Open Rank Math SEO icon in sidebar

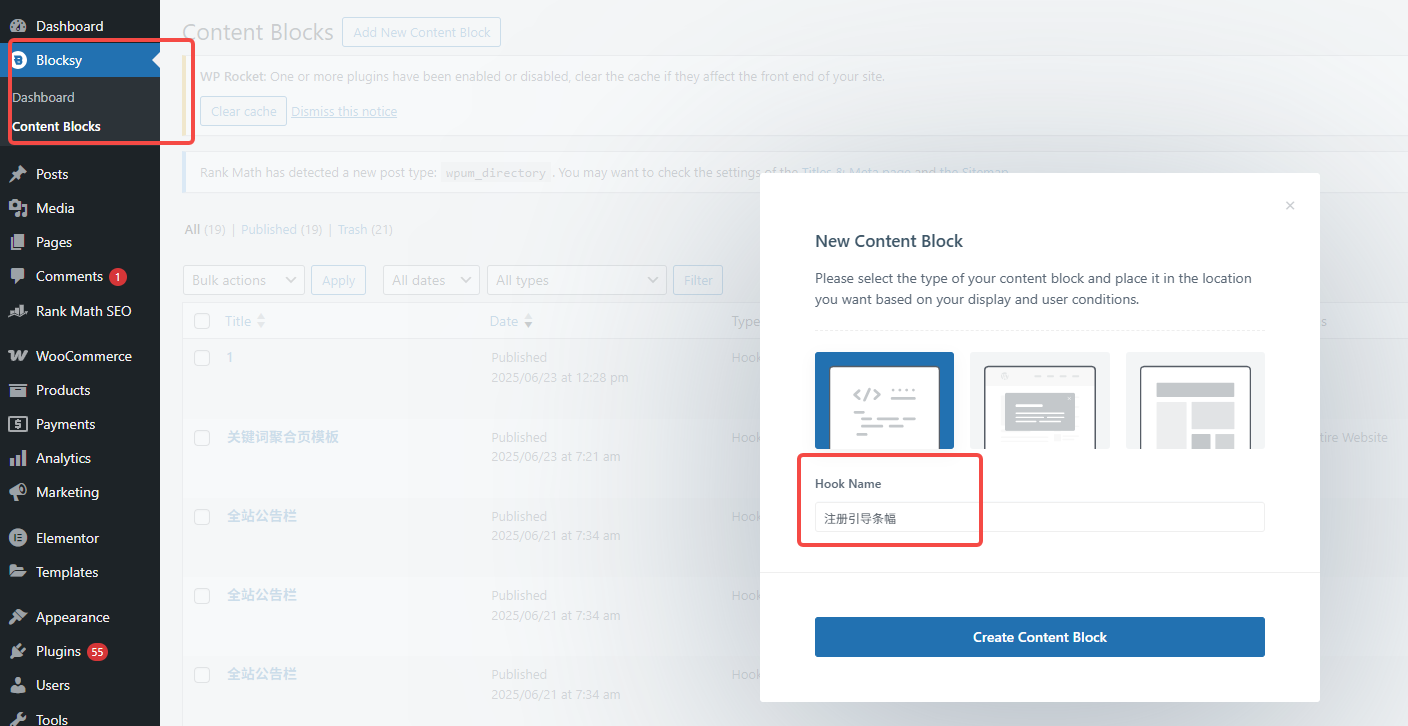pos(18,311)
